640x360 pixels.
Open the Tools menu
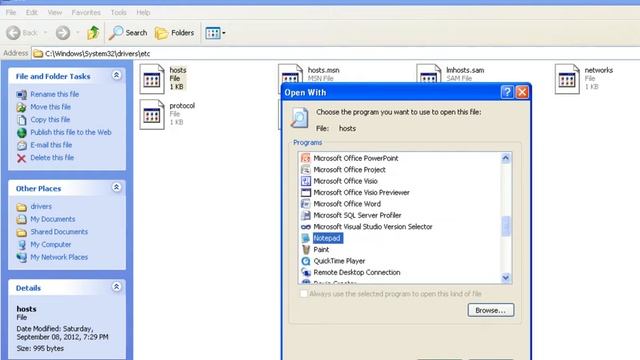[x=118, y=13]
